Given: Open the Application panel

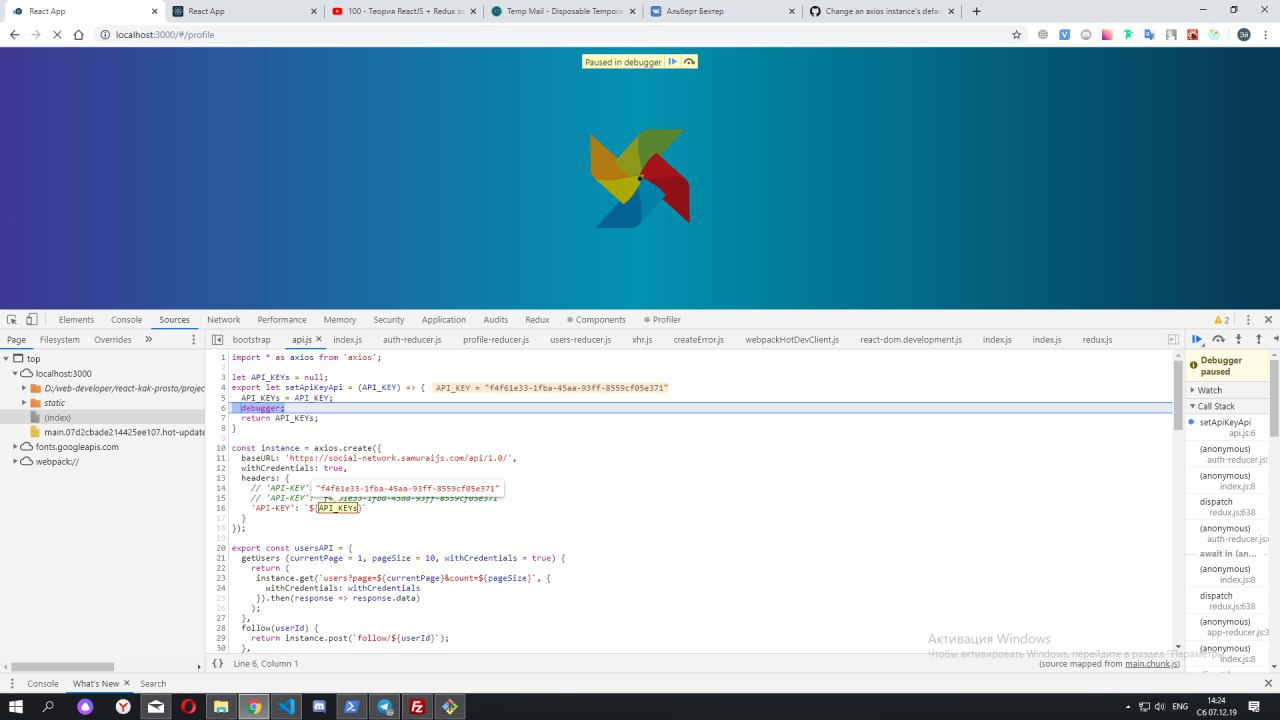Looking at the screenshot, I should [x=444, y=320].
